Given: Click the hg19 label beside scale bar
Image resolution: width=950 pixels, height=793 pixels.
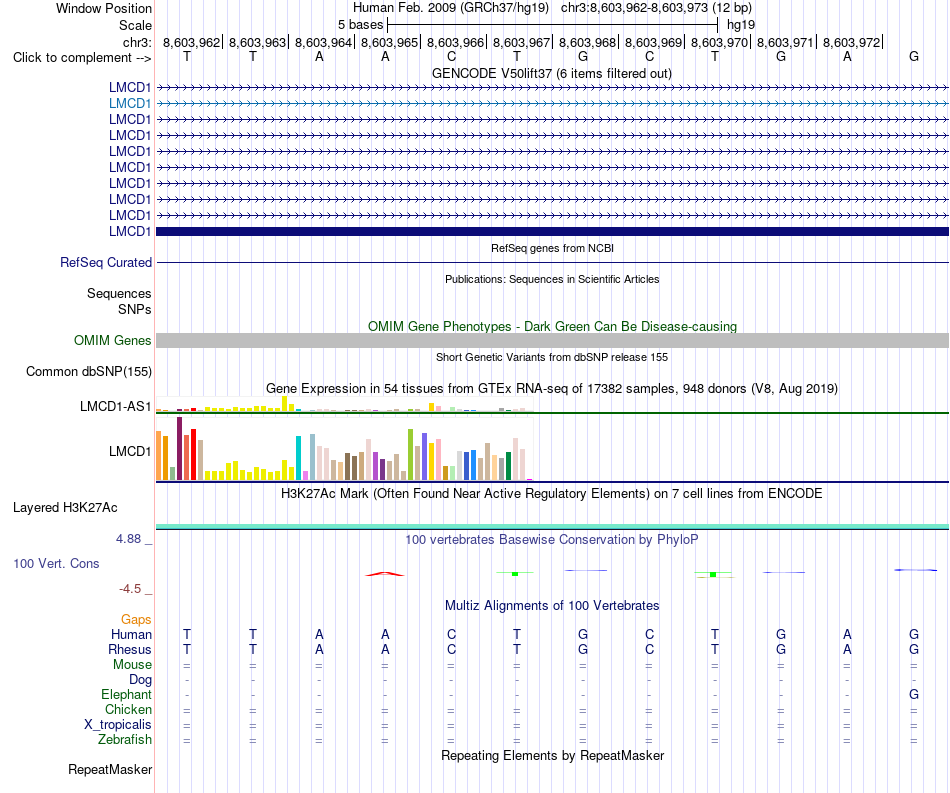Looking at the screenshot, I should pos(740,25).
